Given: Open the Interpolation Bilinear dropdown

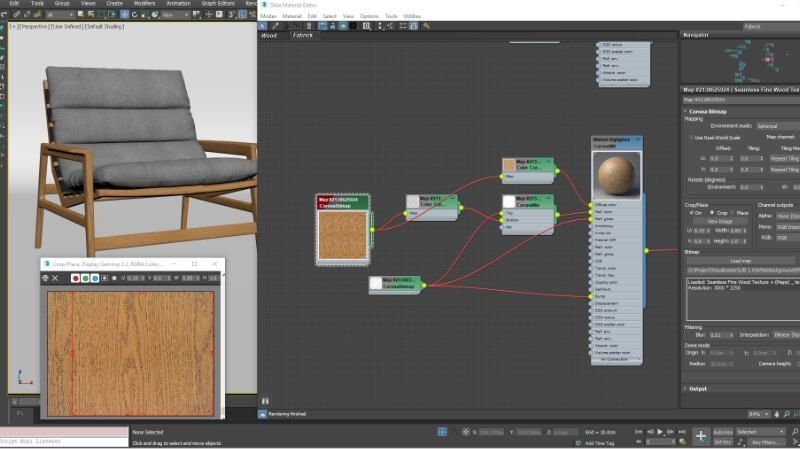Looking at the screenshot, I should [x=786, y=335].
